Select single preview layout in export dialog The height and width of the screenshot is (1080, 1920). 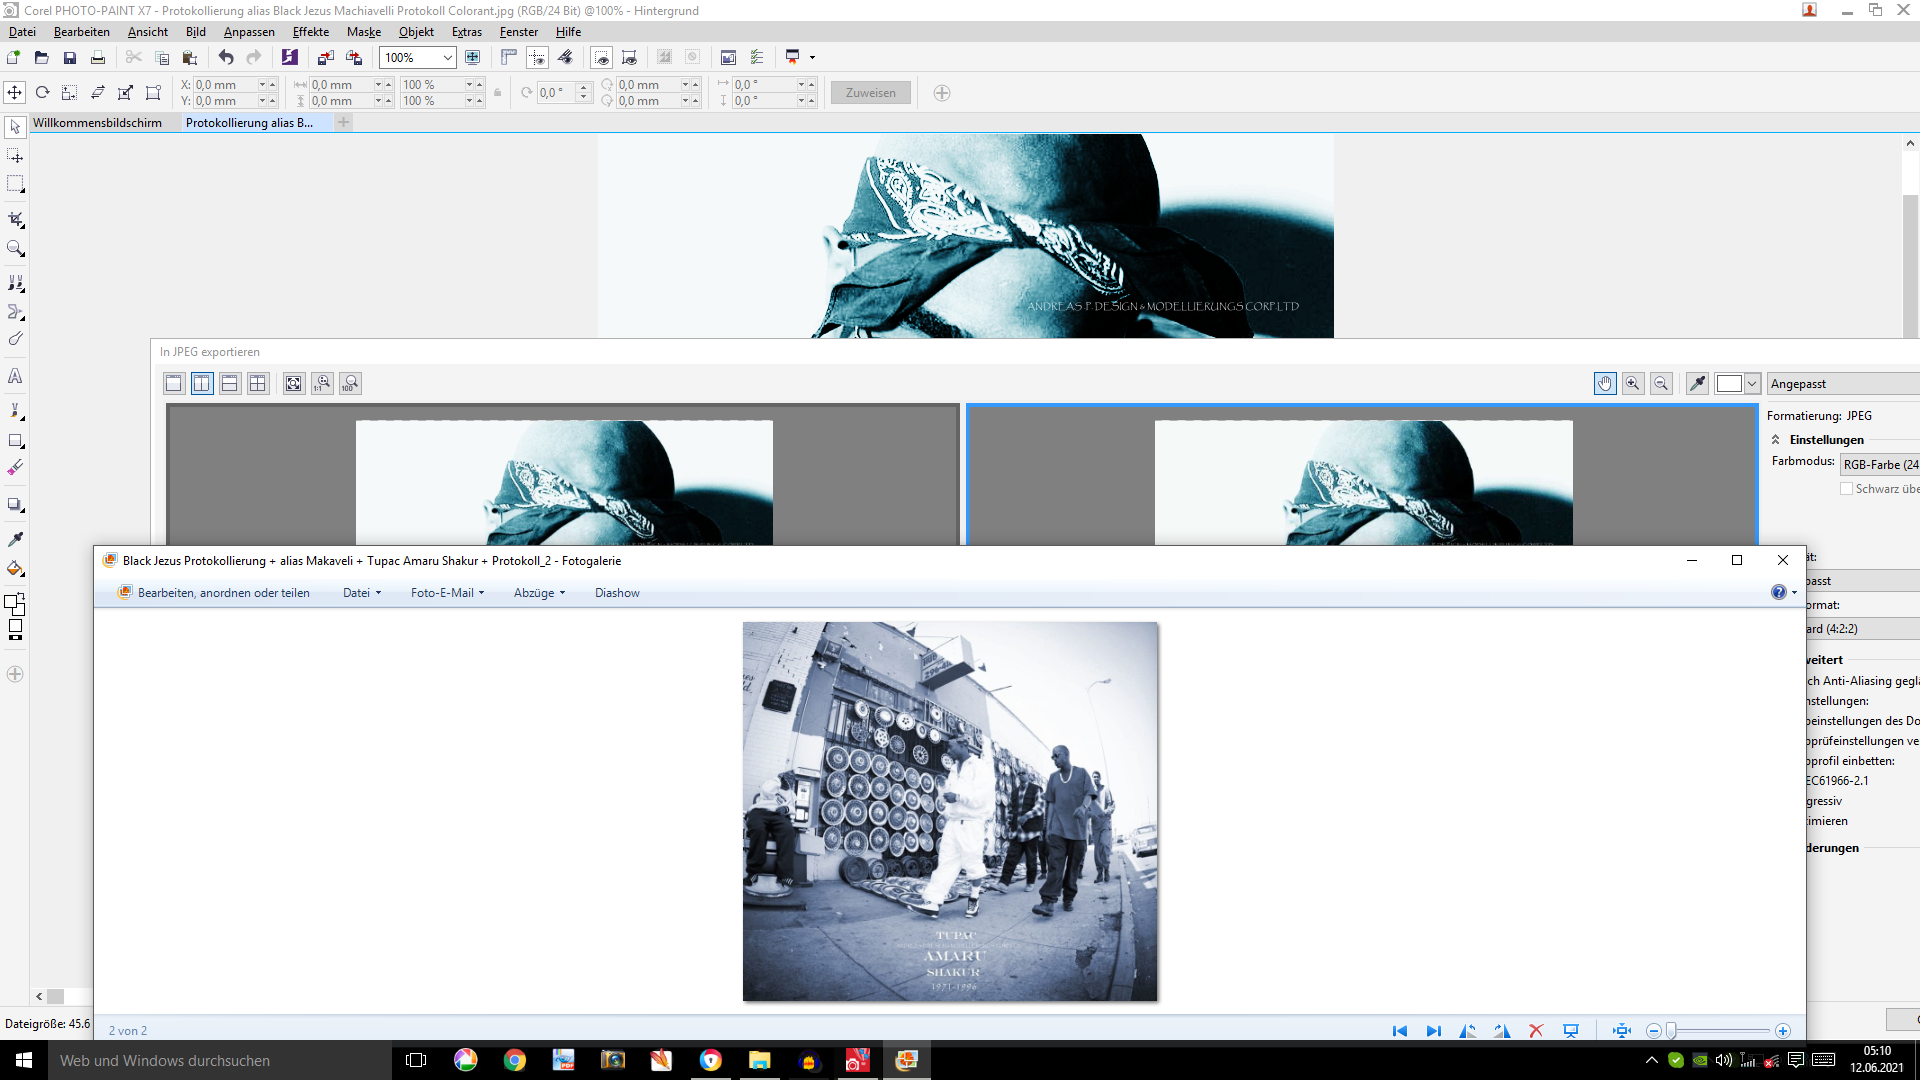[174, 384]
